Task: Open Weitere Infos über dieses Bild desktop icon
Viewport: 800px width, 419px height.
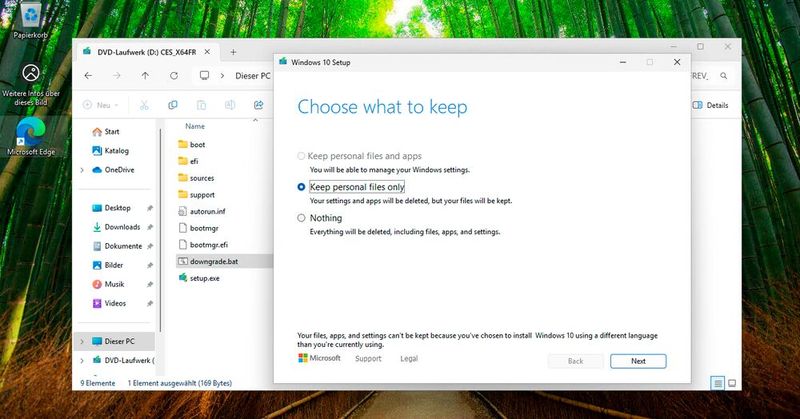Action: (x=31, y=84)
